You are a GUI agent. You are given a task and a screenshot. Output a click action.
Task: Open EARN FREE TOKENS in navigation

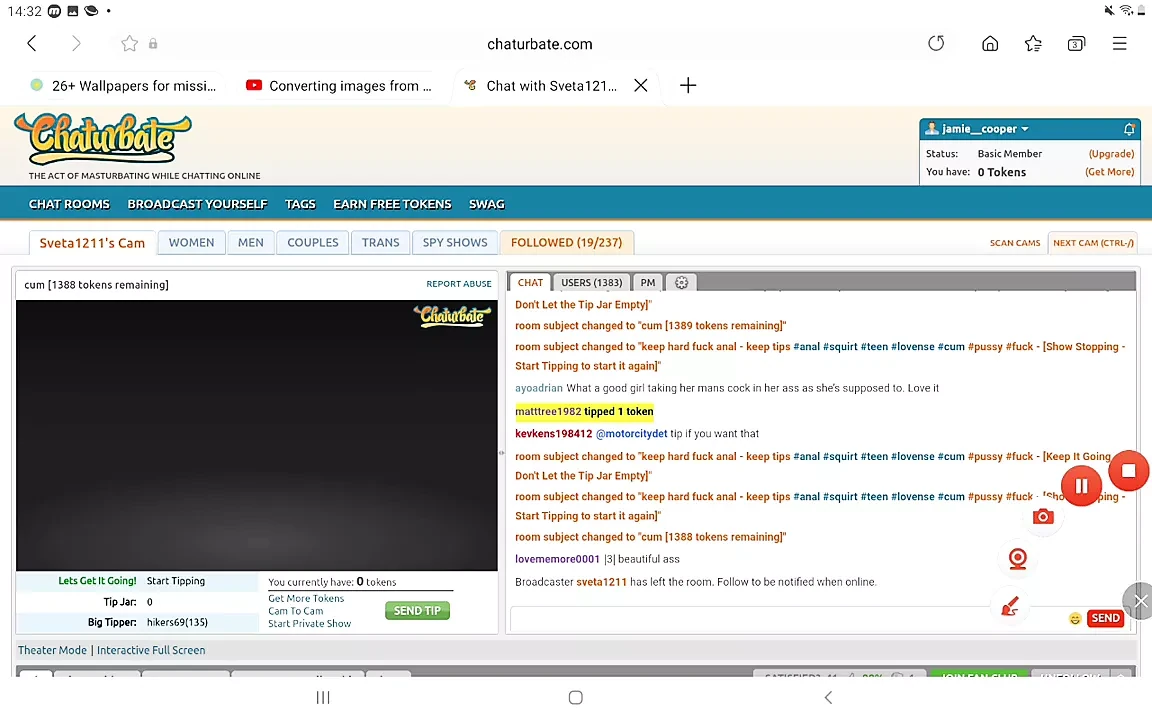pyautogui.click(x=392, y=204)
